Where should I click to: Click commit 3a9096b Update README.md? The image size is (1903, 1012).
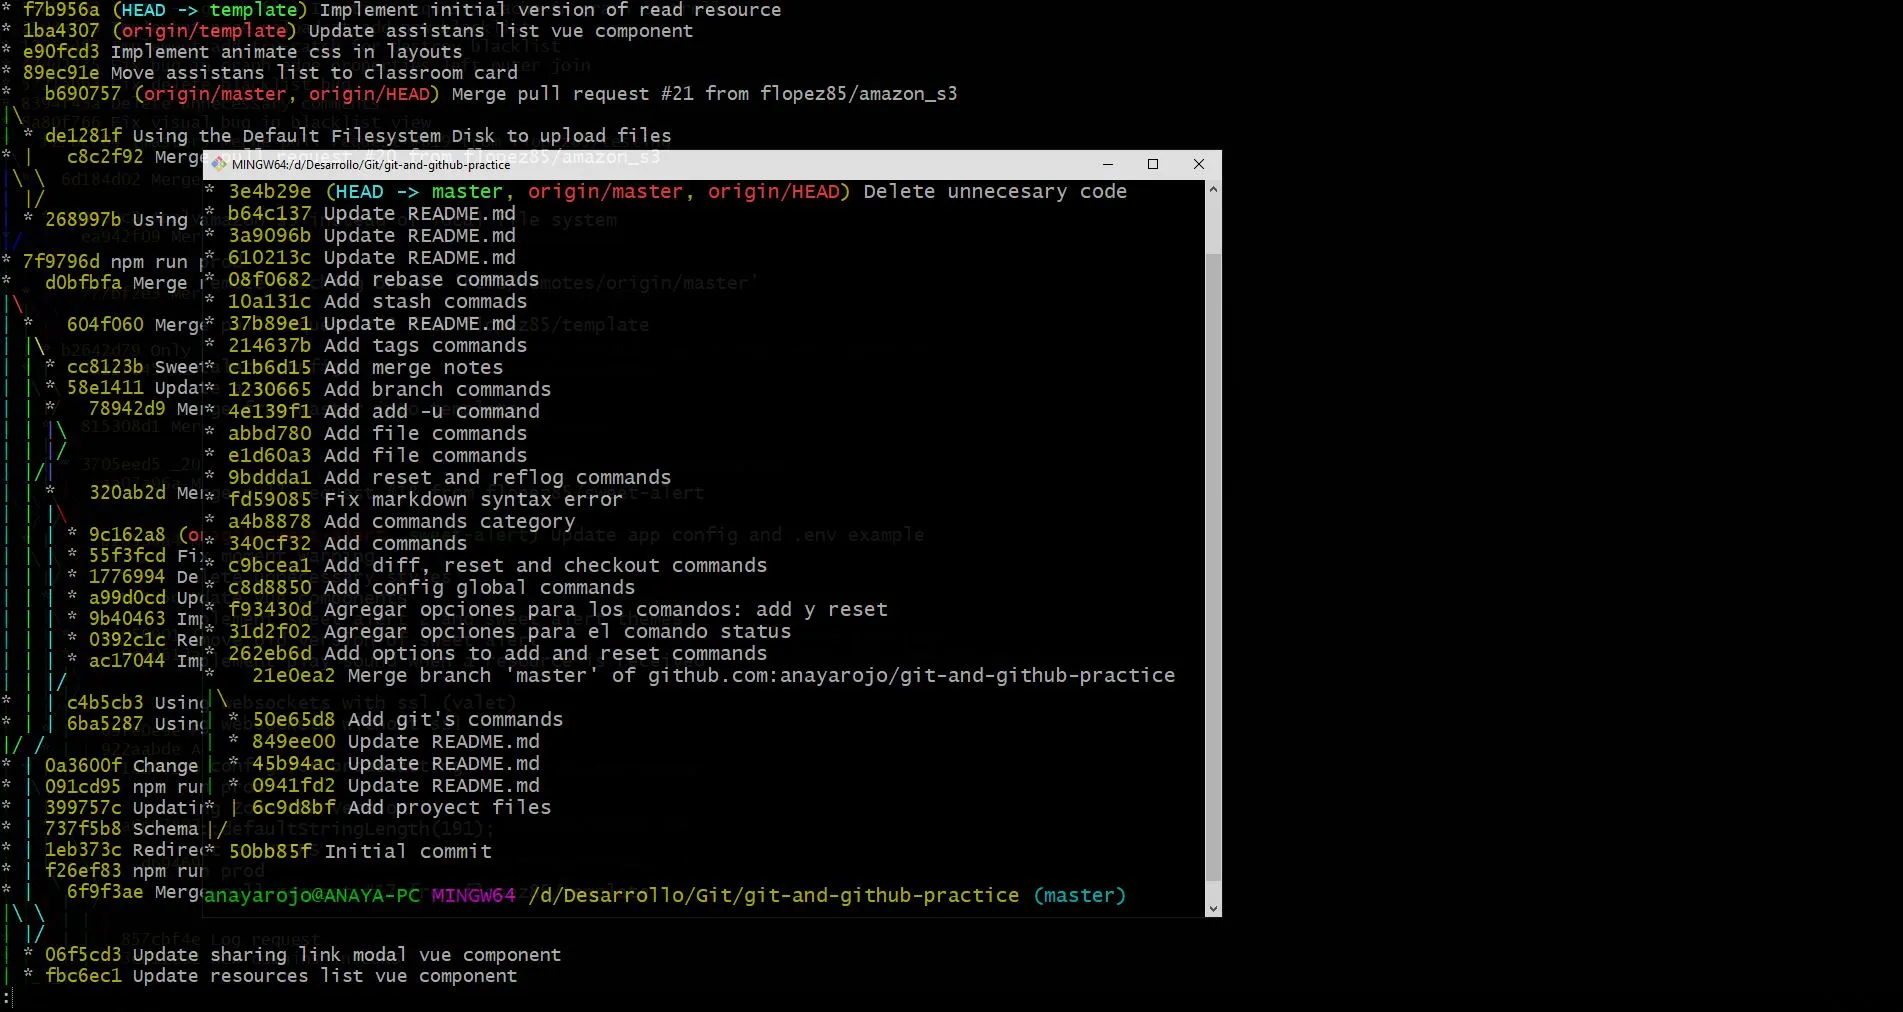(x=371, y=235)
